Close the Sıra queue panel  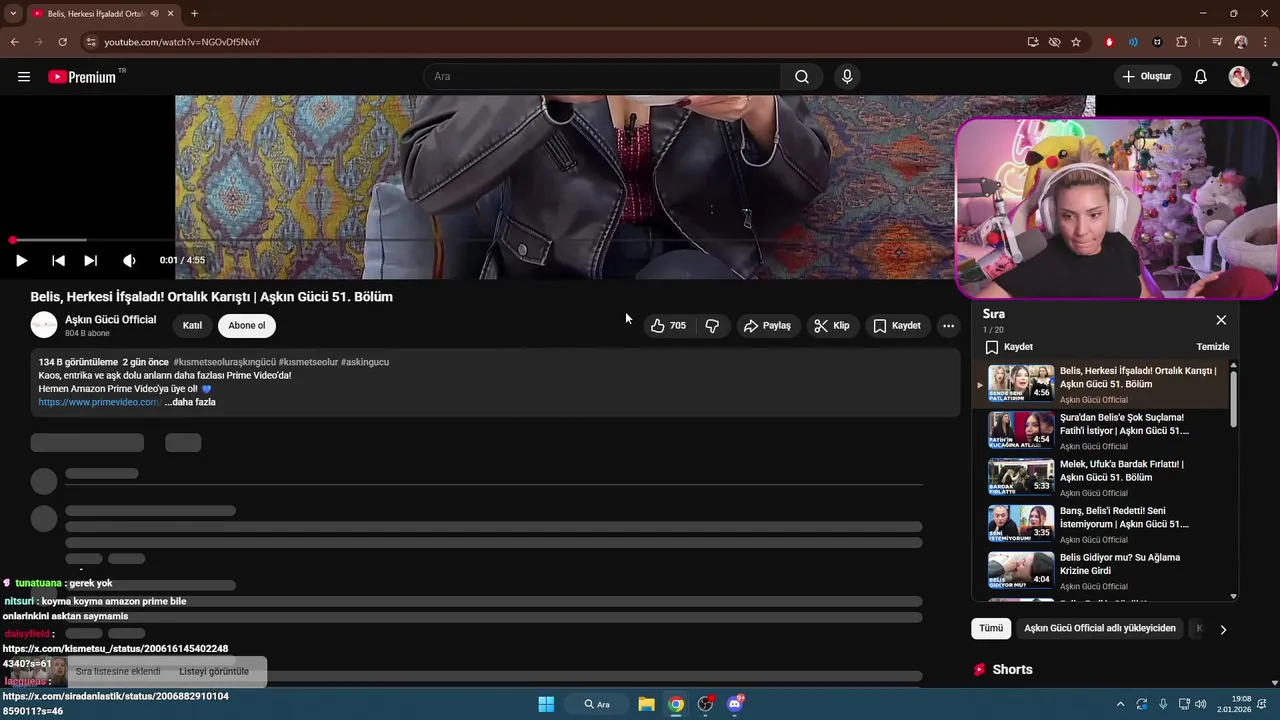[1221, 320]
